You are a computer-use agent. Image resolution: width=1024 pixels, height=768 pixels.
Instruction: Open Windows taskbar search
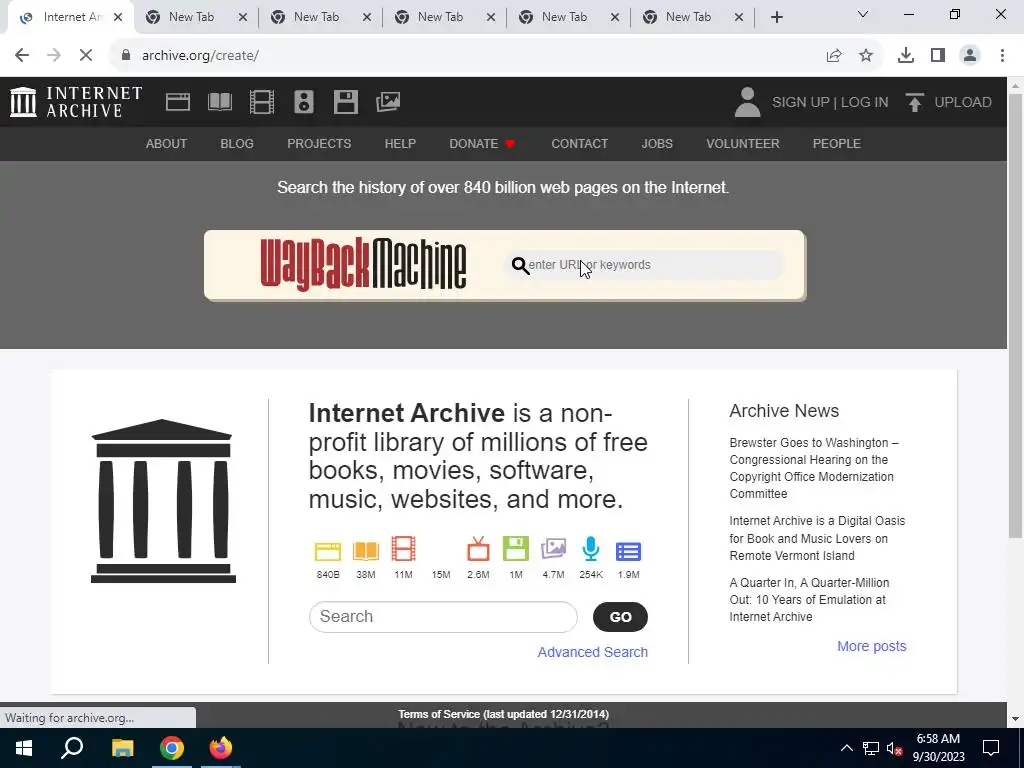[72, 748]
